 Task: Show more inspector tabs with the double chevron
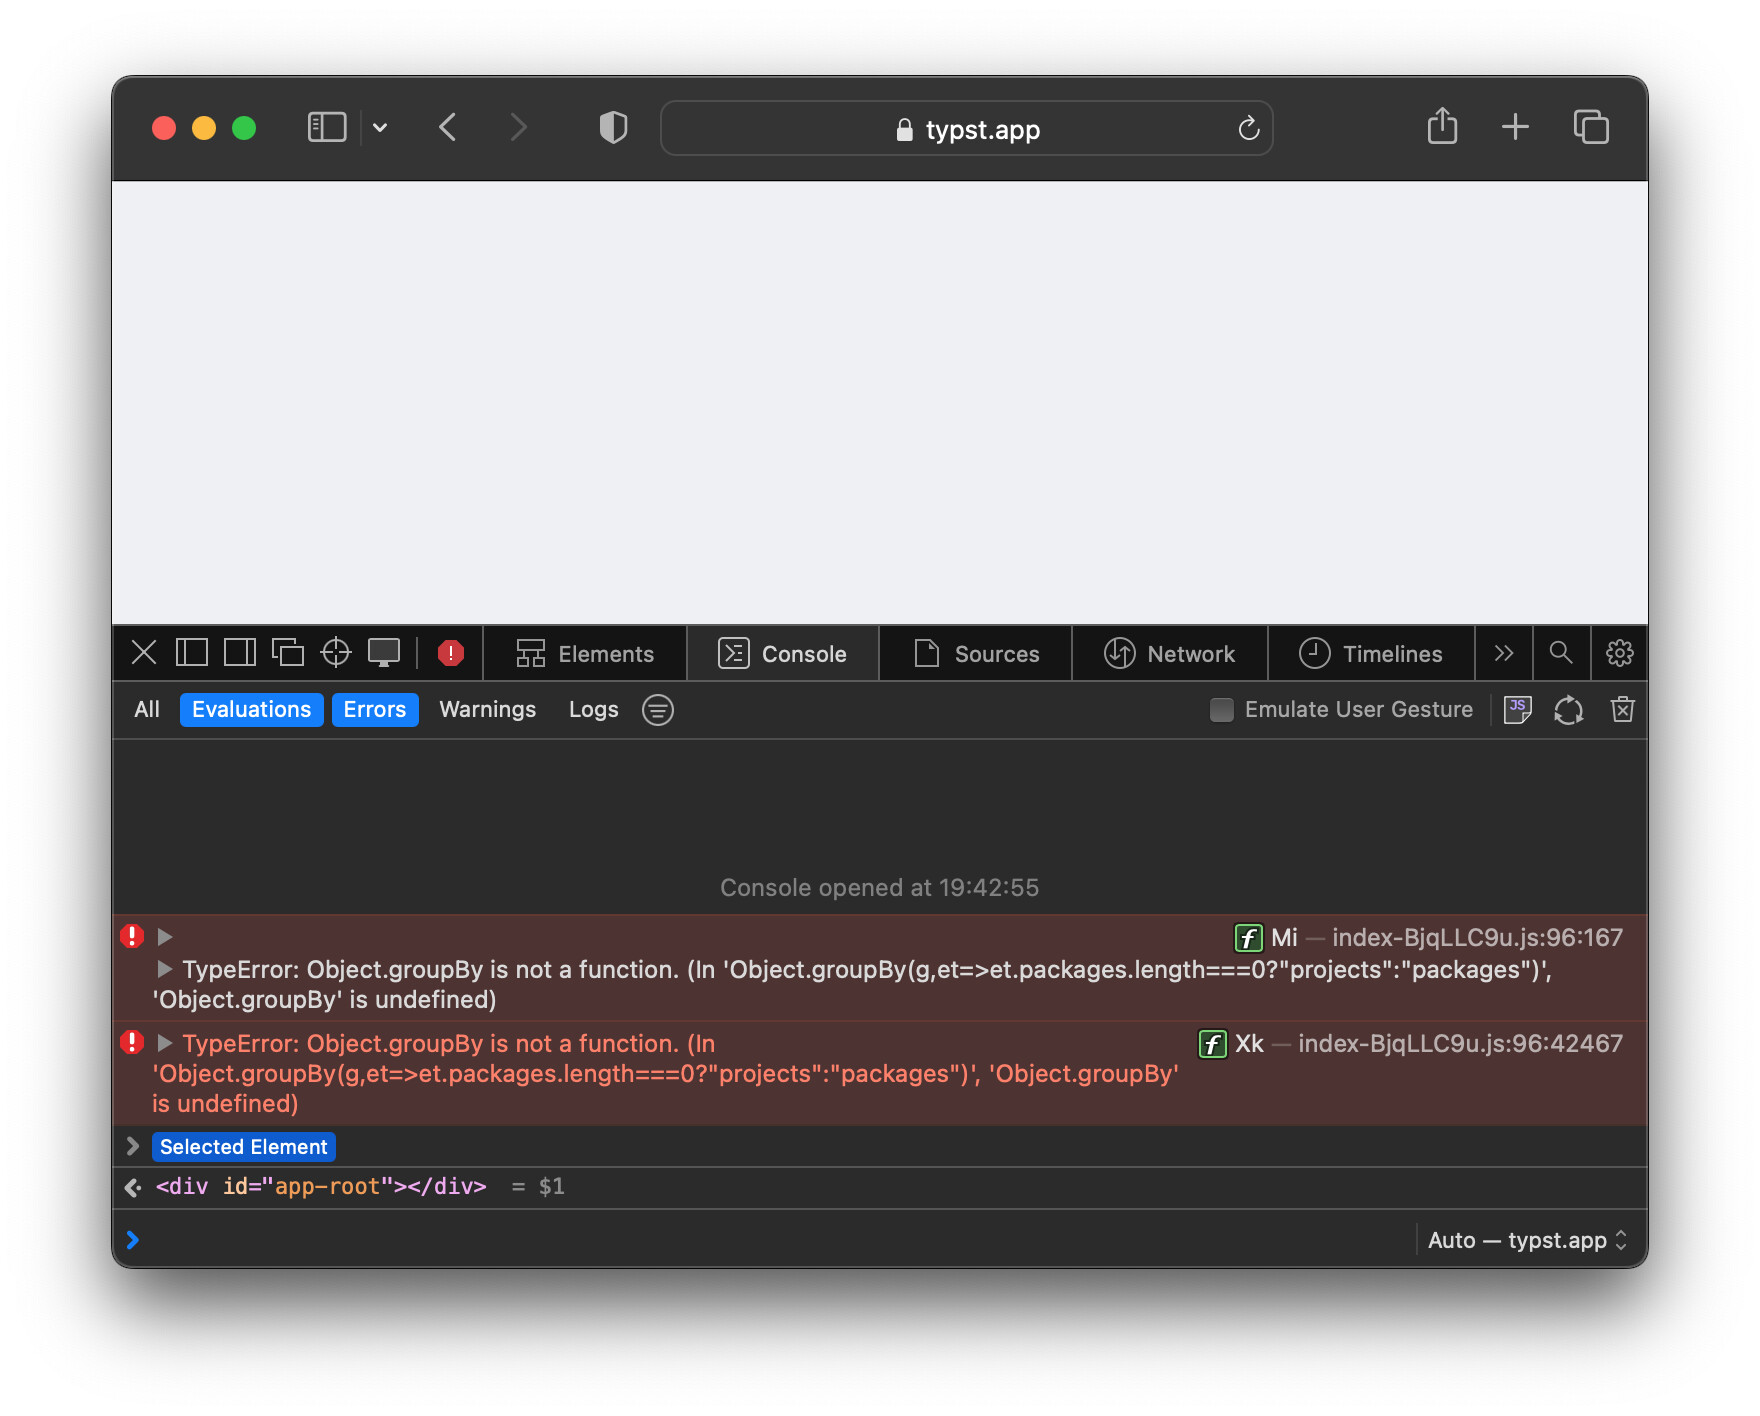pyautogui.click(x=1504, y=654)
